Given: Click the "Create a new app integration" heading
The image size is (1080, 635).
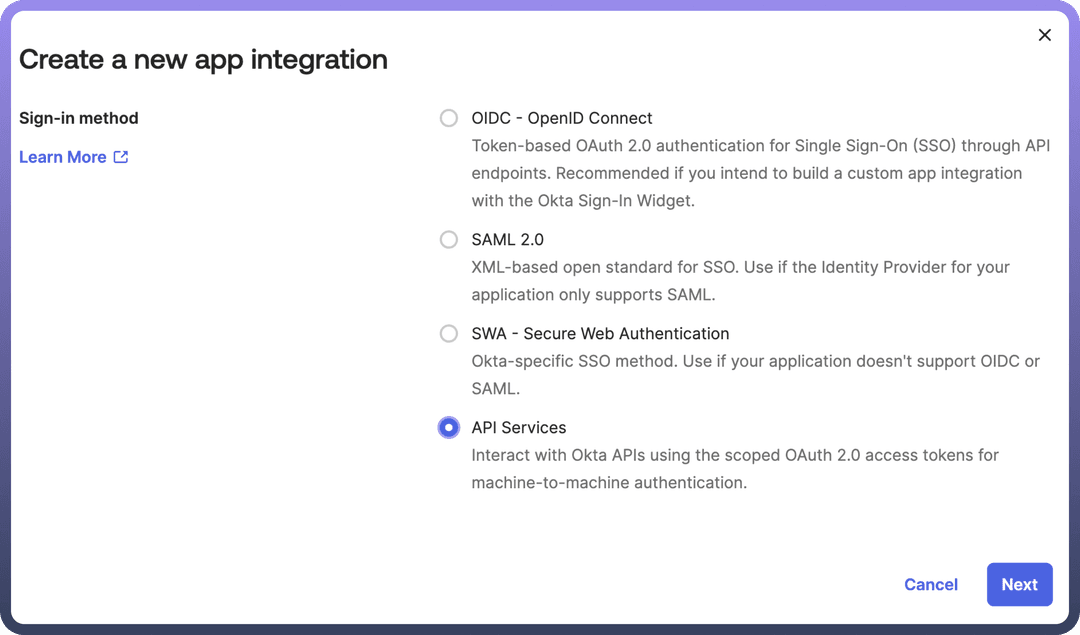Looking at the screenshot, I should (x=203, y=60).
